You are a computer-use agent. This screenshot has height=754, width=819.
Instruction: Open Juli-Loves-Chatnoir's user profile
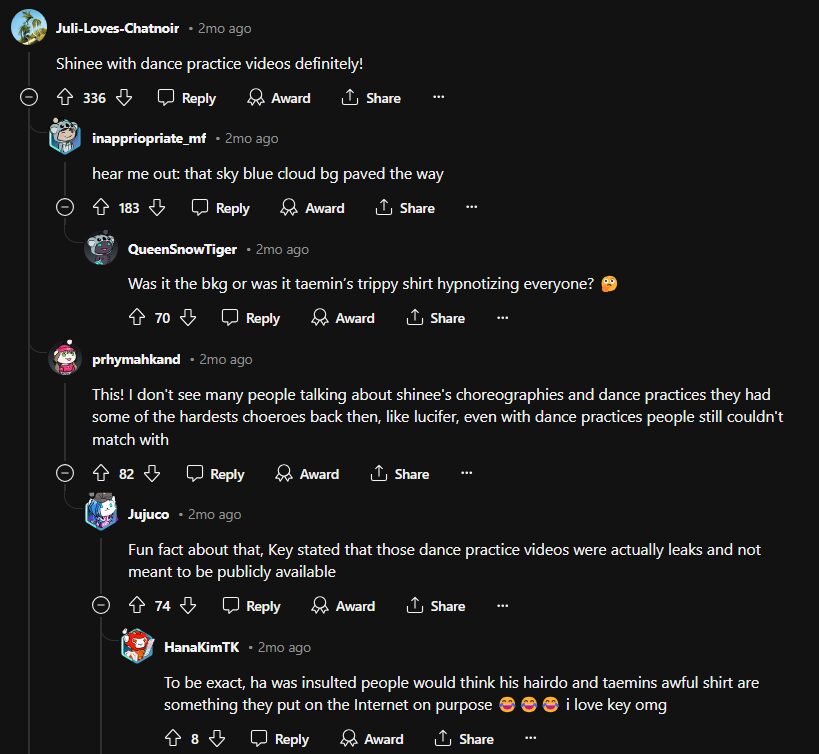click(118, 28)
